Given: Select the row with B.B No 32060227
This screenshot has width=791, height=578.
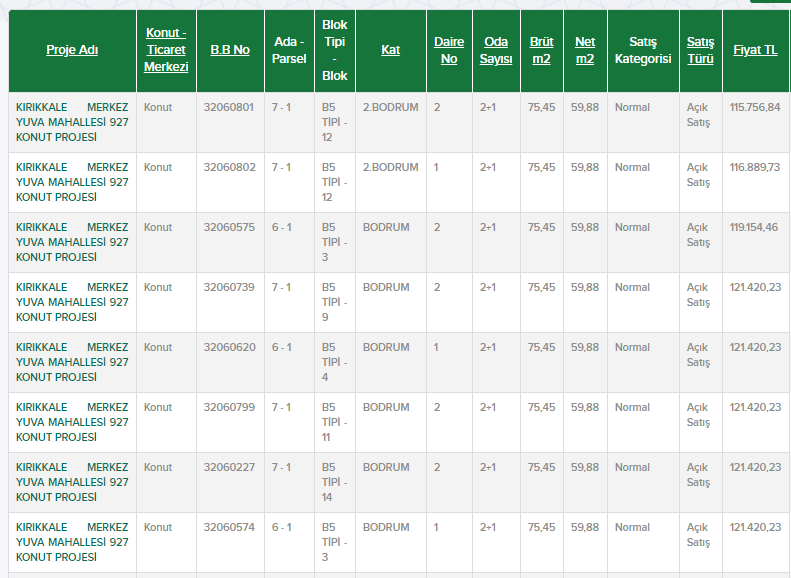Looking at the screenshot, I should [x=228, y=467].
